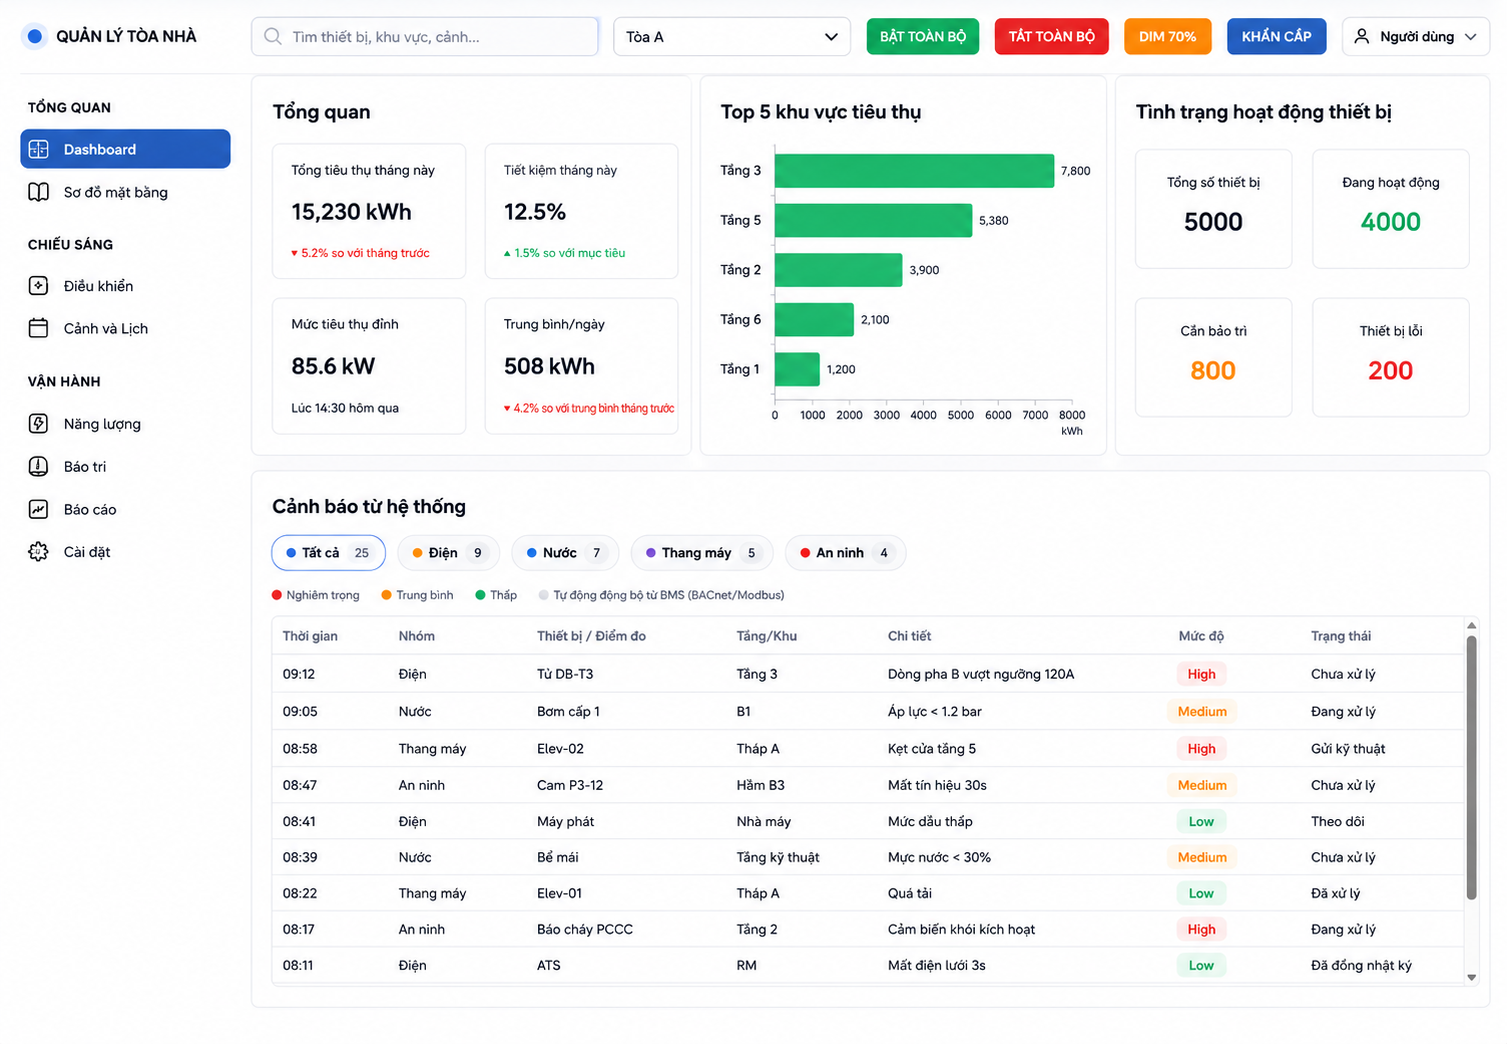Click the user profile icon

[1361, 36]
